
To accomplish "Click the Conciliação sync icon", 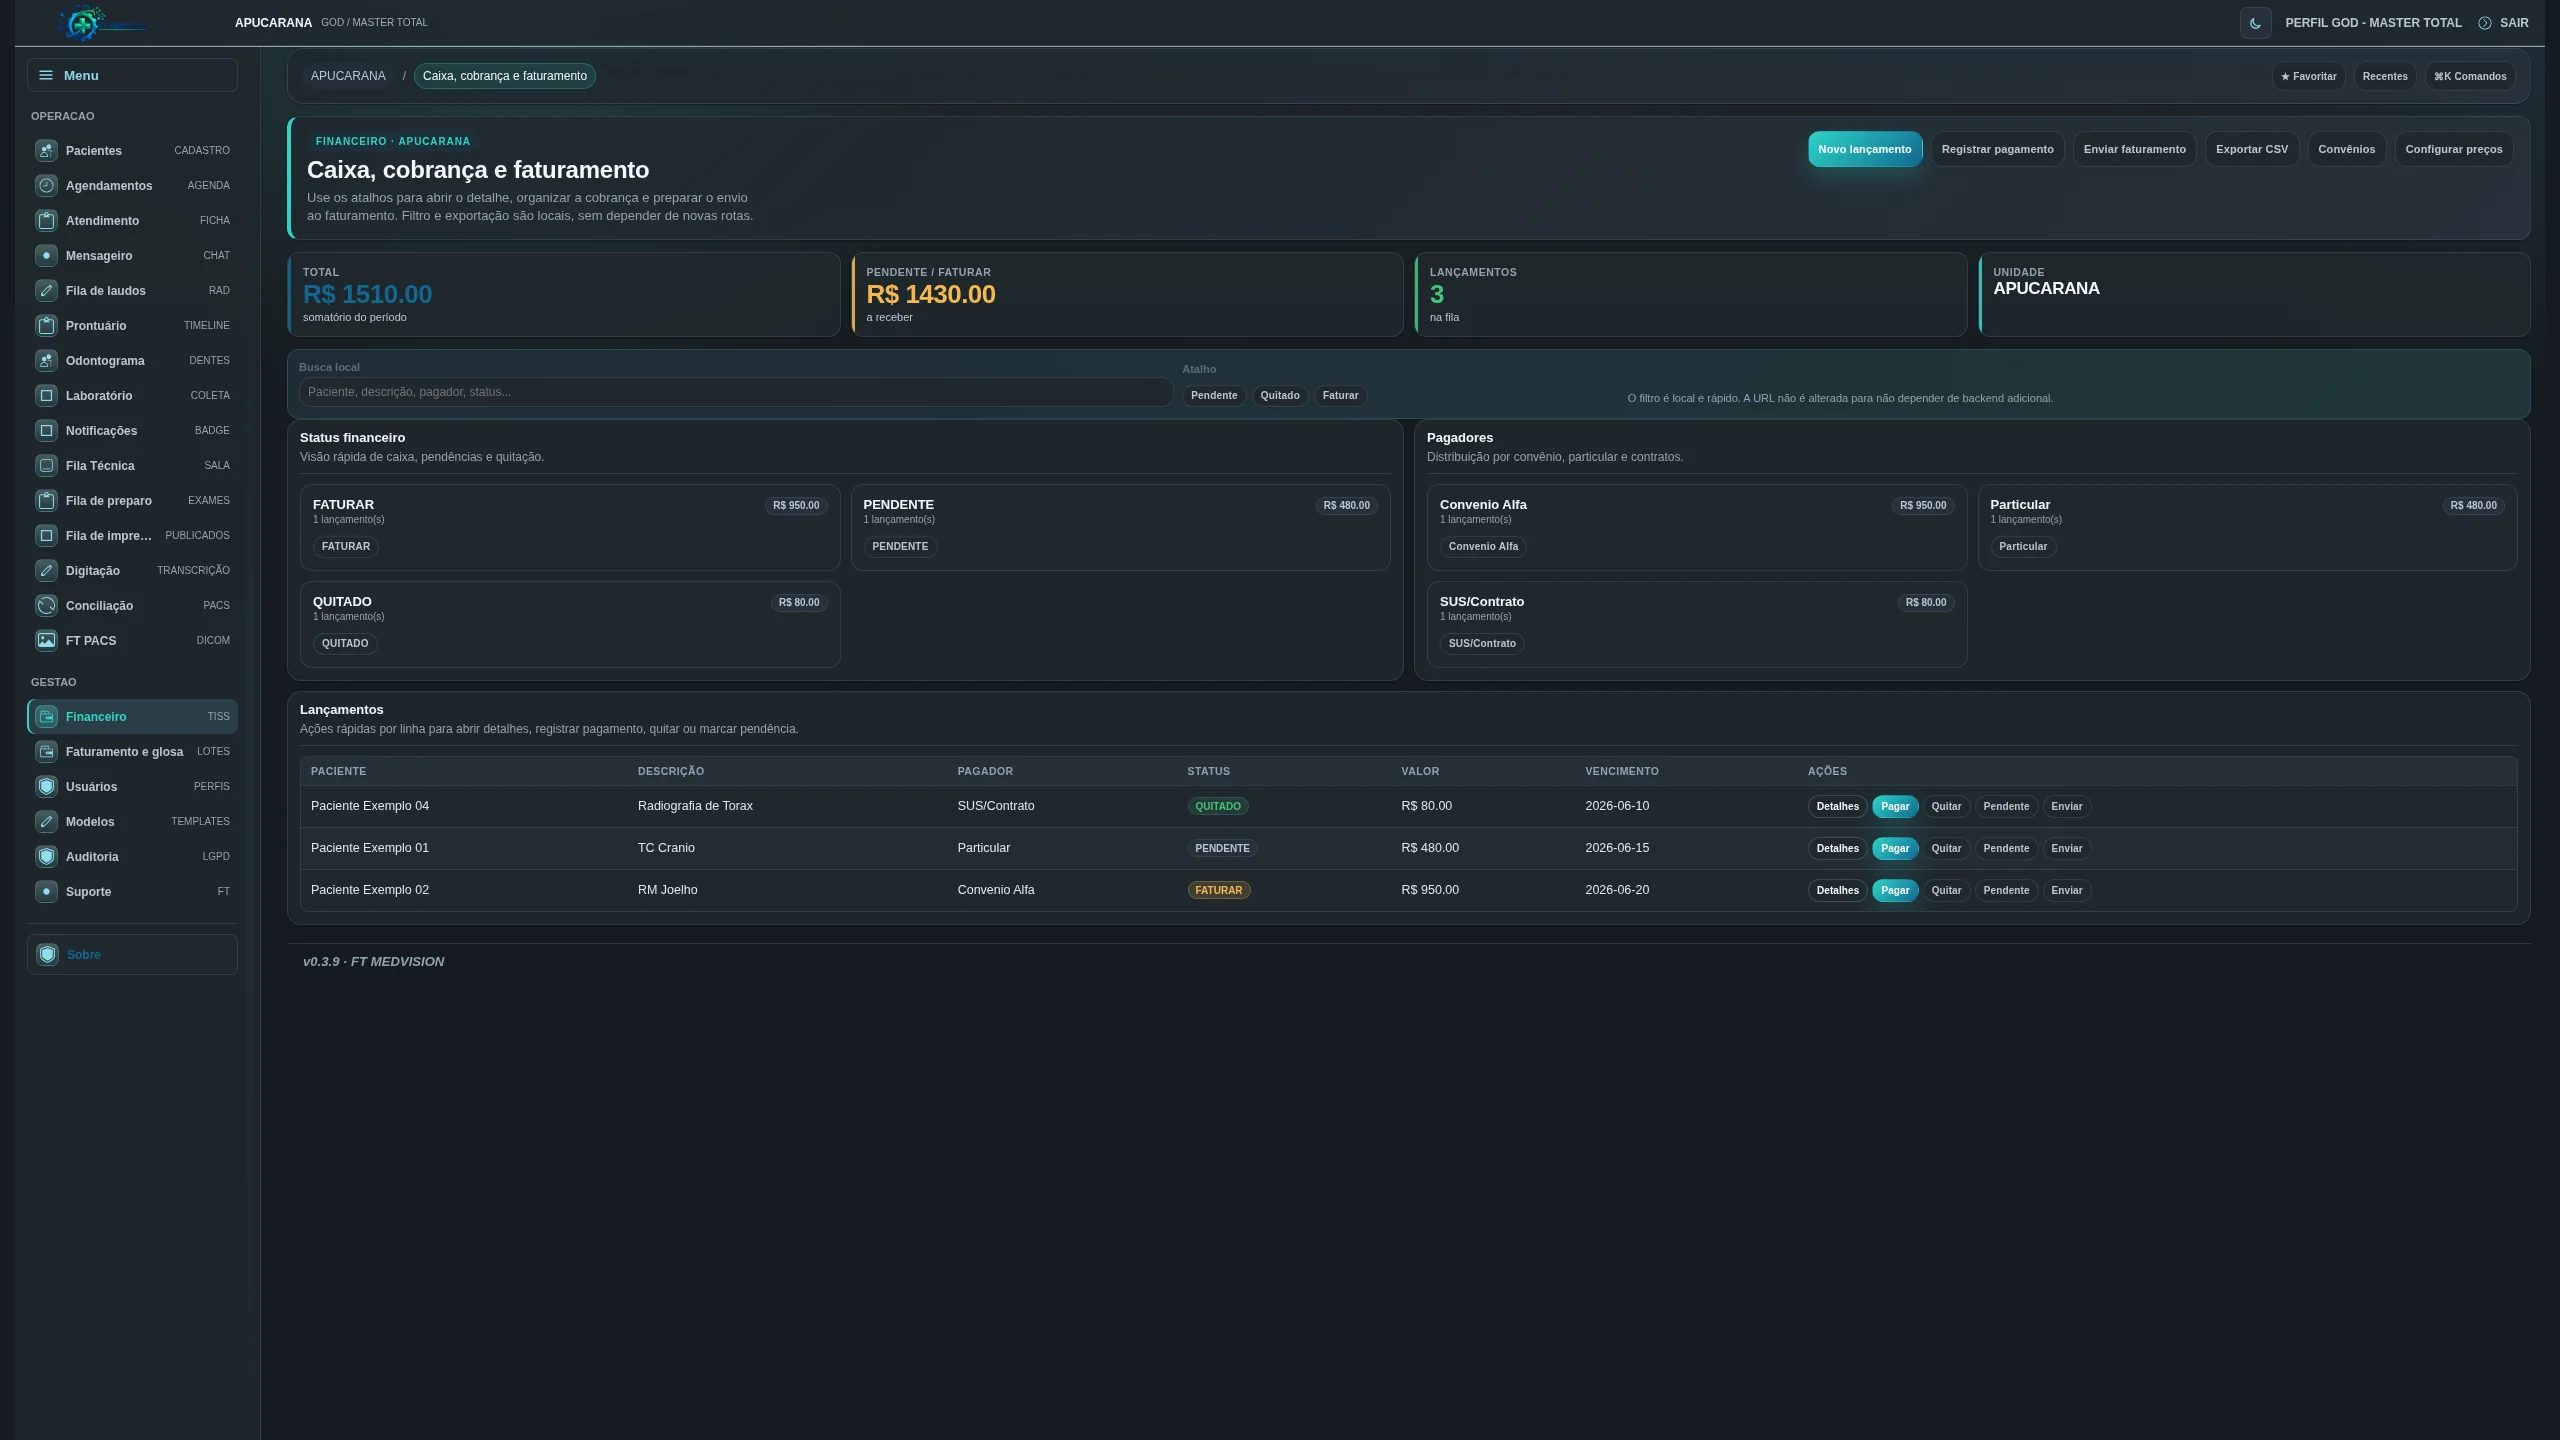I will 46,605.
